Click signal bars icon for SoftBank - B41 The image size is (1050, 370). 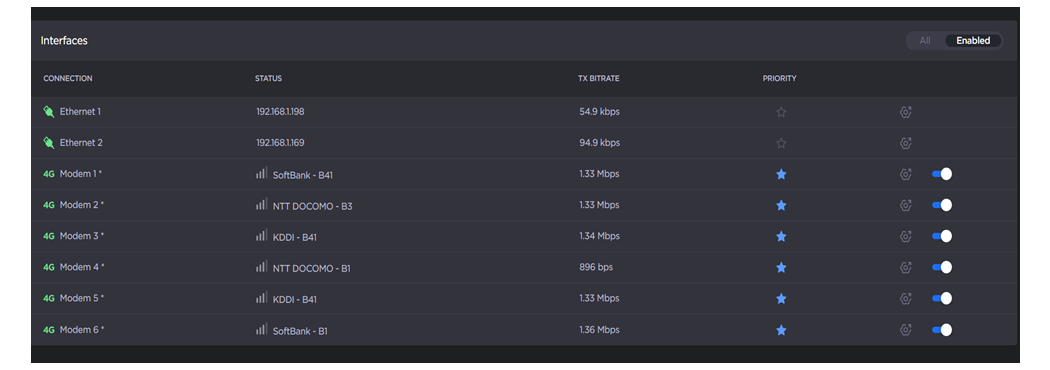[x=261, y=173]
